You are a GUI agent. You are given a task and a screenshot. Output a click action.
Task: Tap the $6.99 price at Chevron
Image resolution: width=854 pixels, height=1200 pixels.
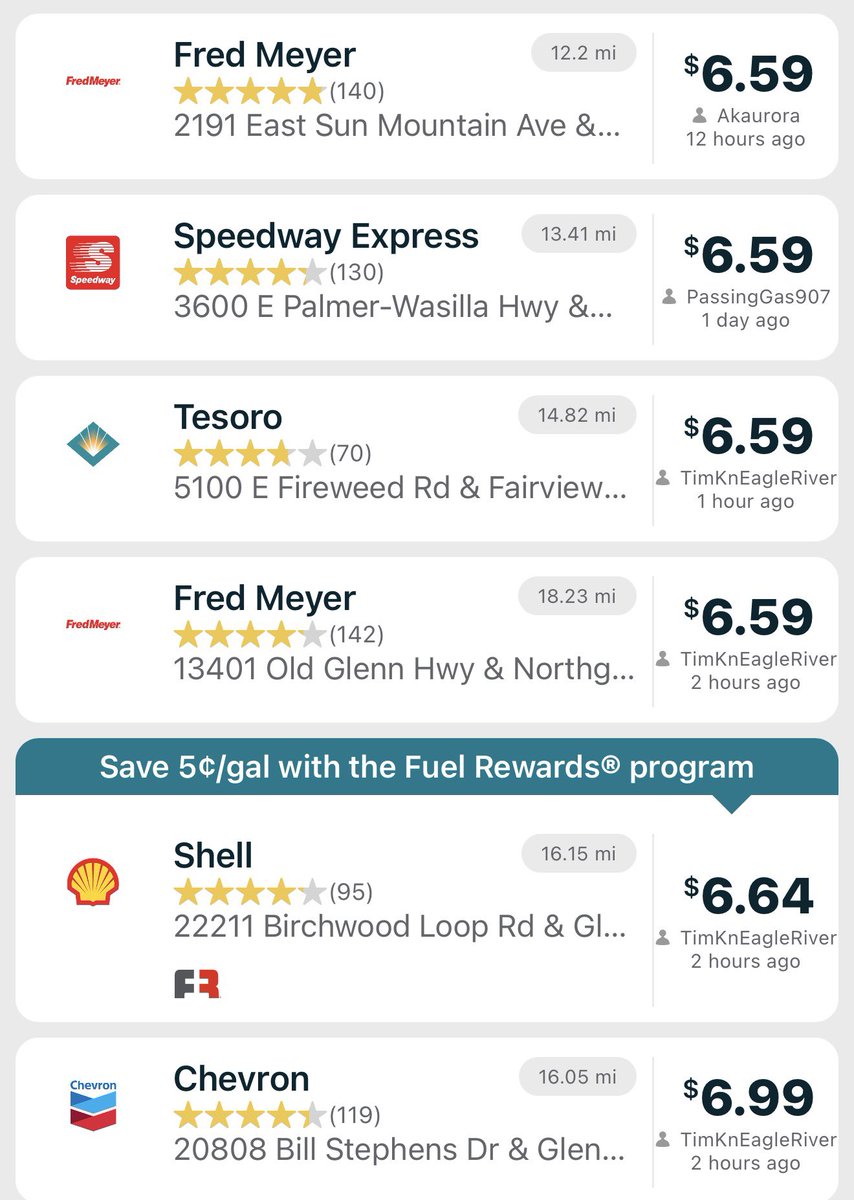tap(748, 1097)
